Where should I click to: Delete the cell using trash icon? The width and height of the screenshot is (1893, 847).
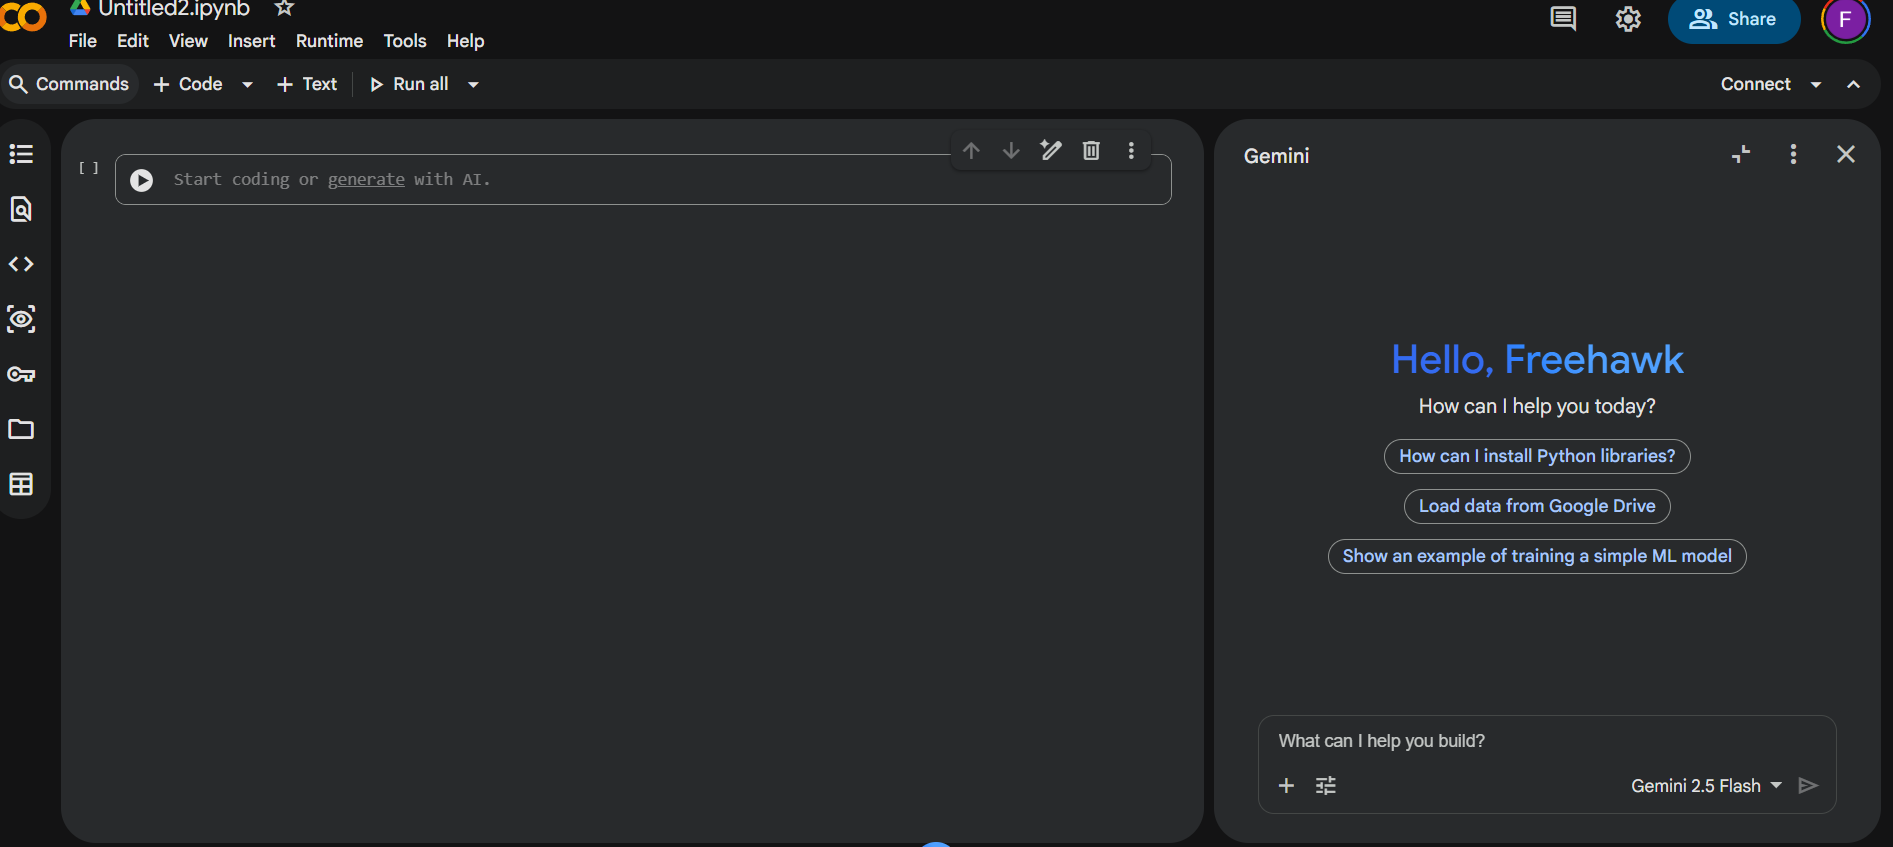pyautogui.click(x=1091, y=150)
